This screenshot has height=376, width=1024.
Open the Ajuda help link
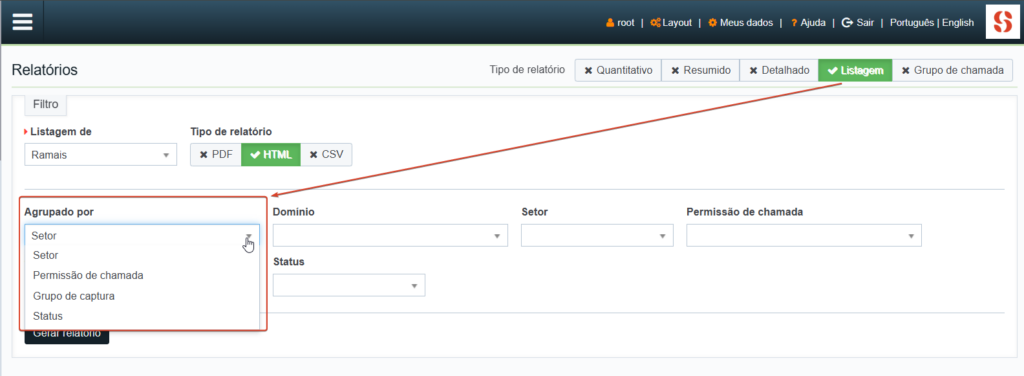808,22
